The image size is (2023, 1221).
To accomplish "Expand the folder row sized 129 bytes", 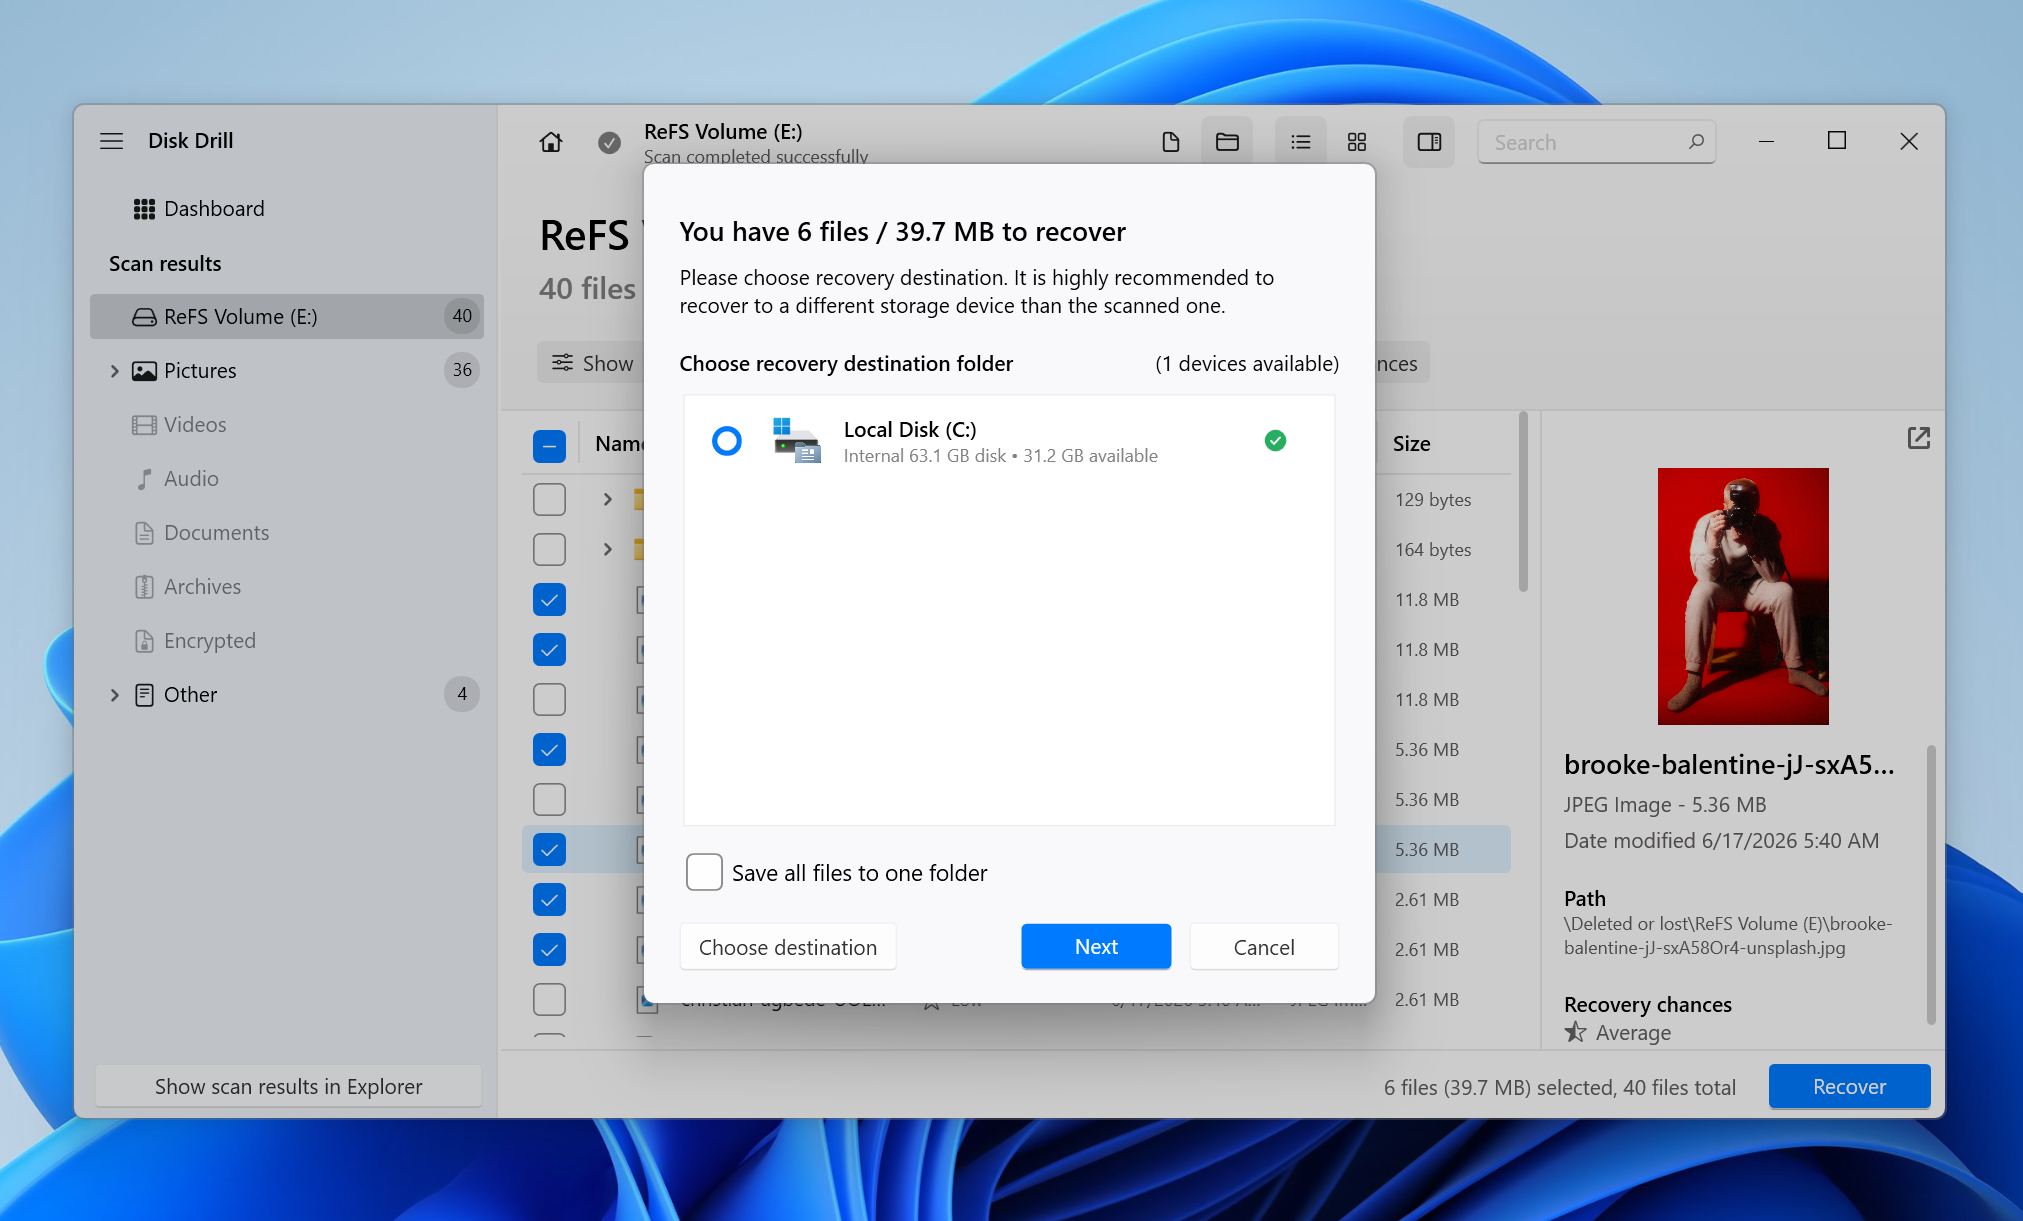I will 607,499.
